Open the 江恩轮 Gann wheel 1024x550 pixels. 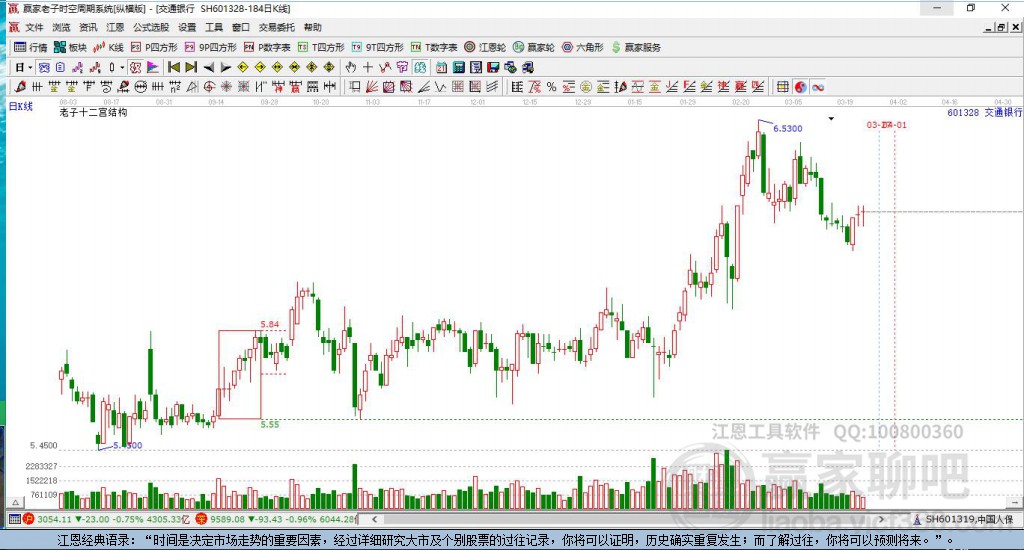485,47
